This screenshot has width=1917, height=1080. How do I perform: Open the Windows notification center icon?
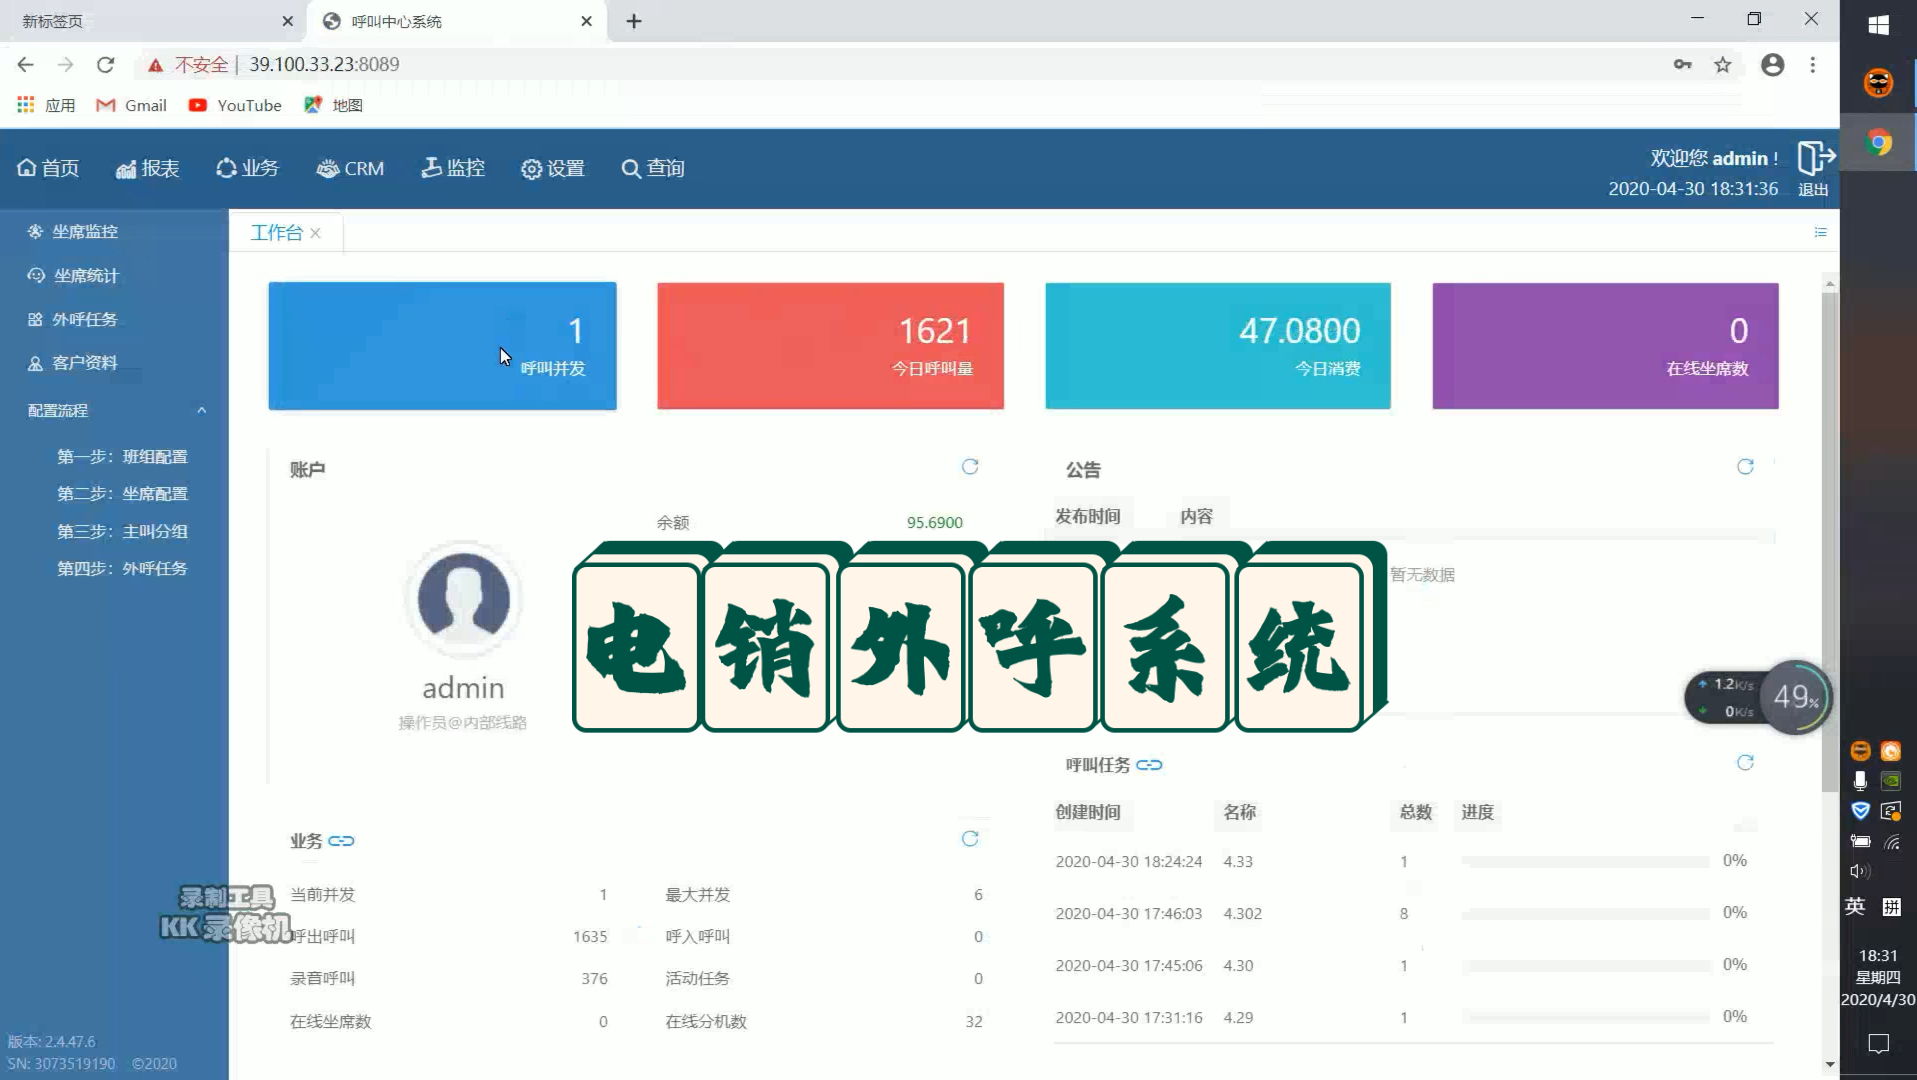click(1878, 1044)
